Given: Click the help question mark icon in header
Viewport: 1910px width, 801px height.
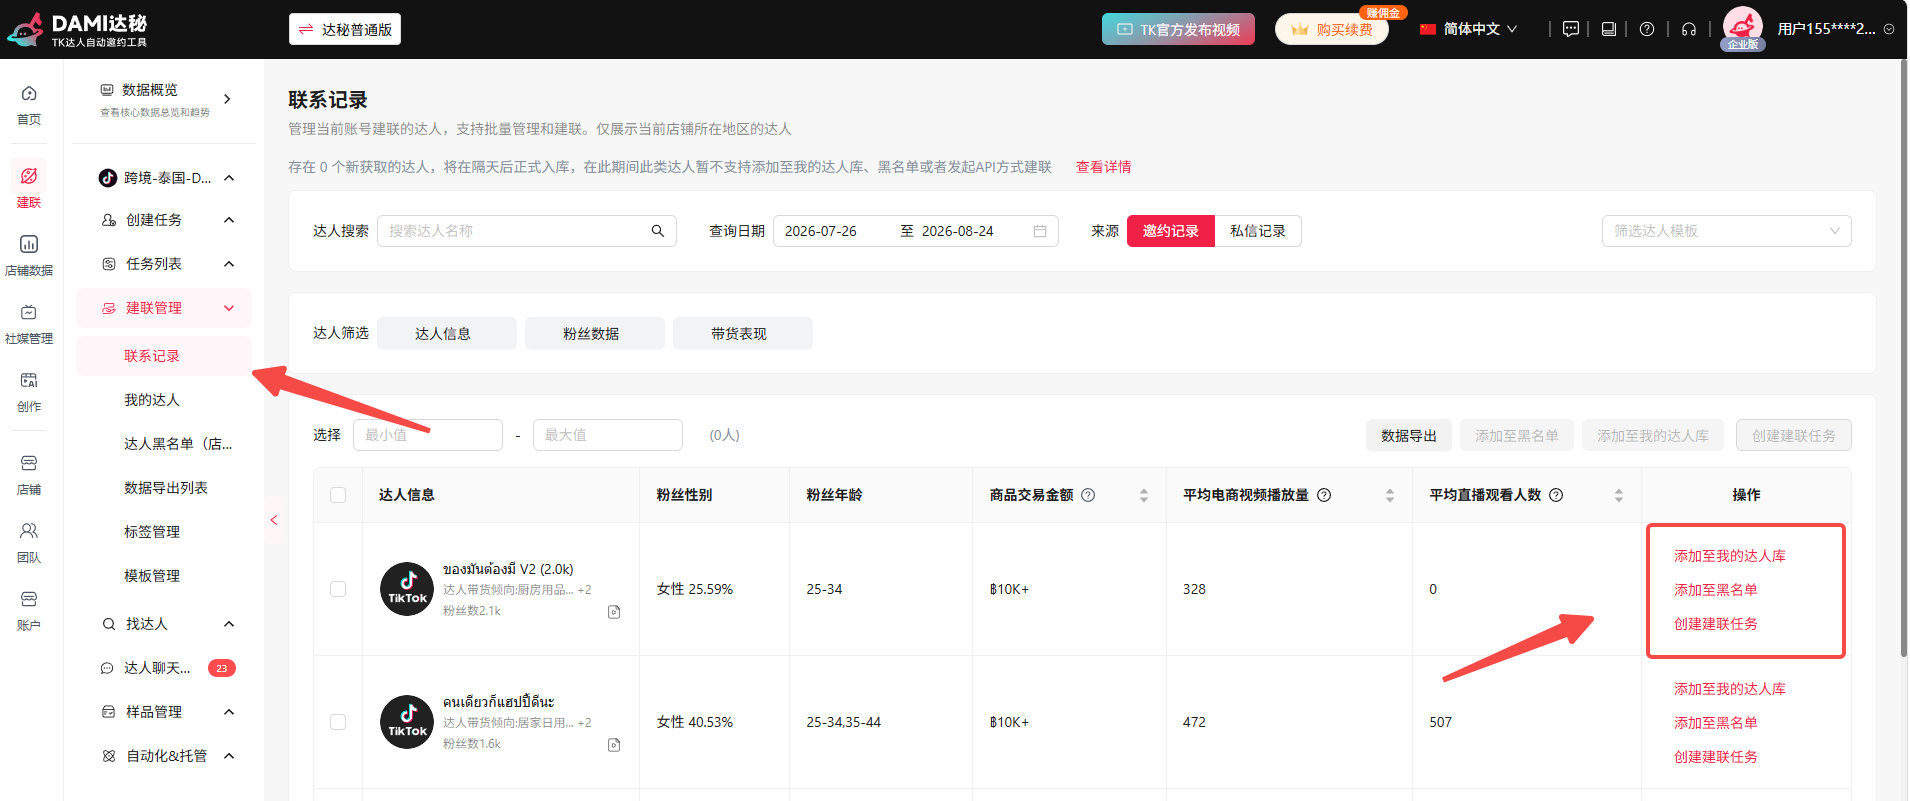Looking at the screenshot, I should click(1647, 29).
